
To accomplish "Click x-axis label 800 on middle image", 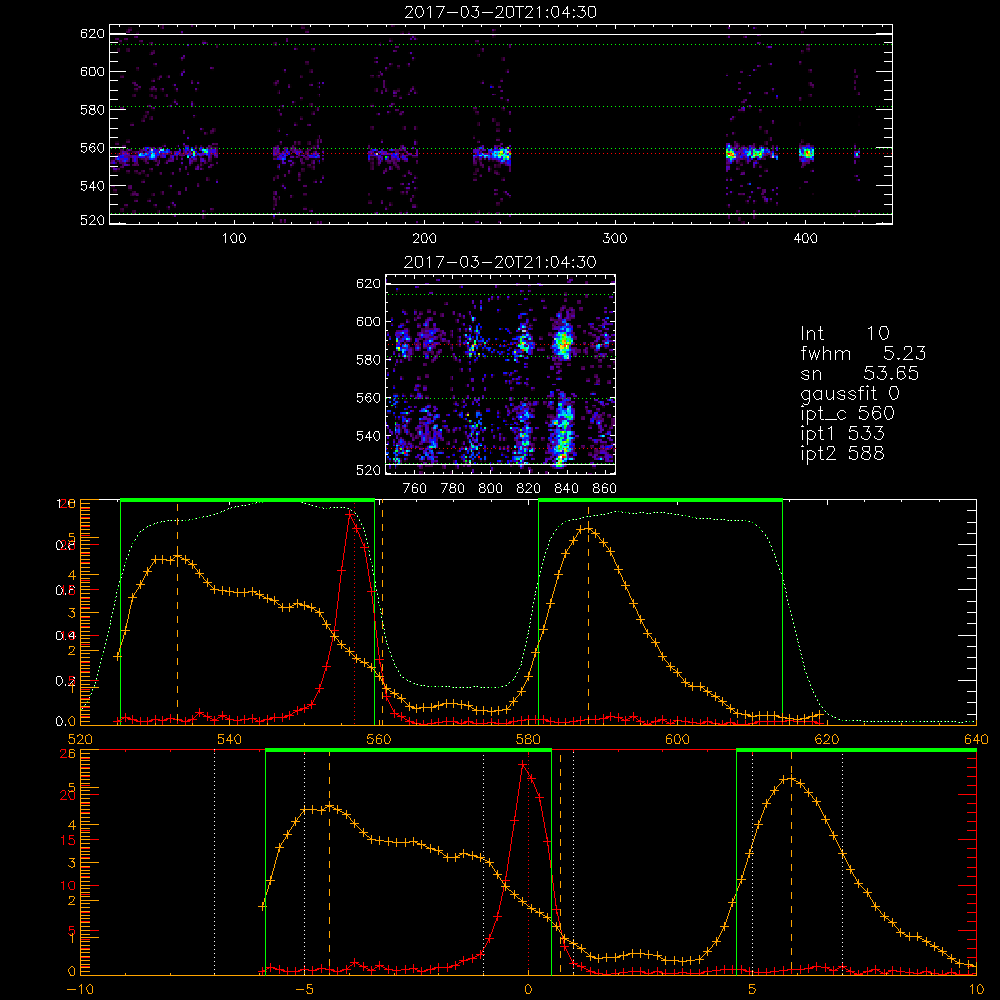I will [490, 489].
